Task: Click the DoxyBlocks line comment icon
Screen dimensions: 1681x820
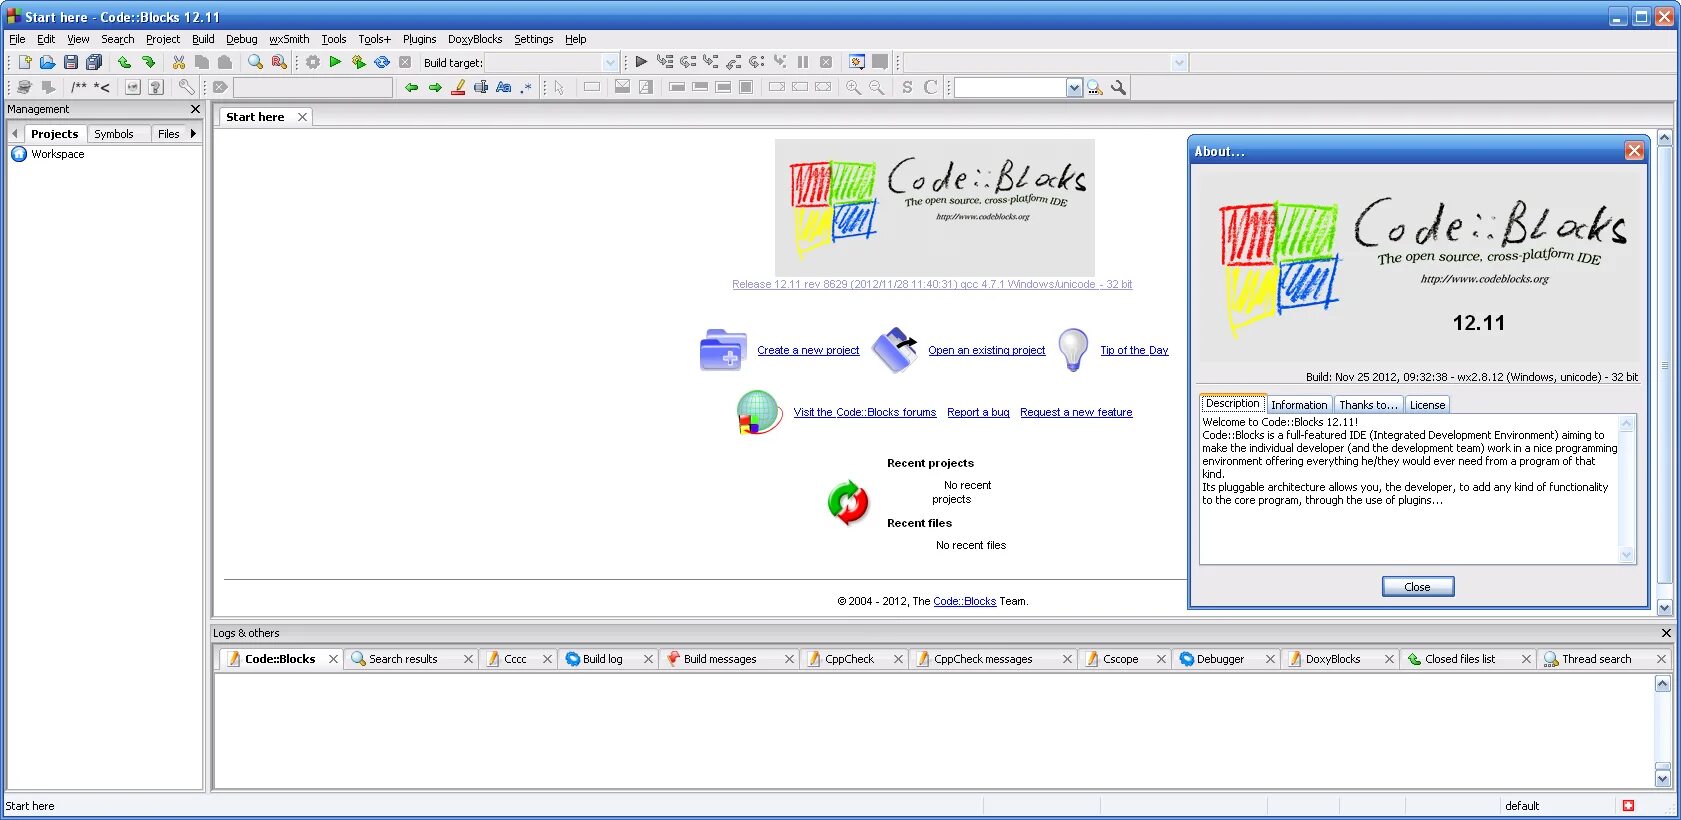Action: pos(102,87)
